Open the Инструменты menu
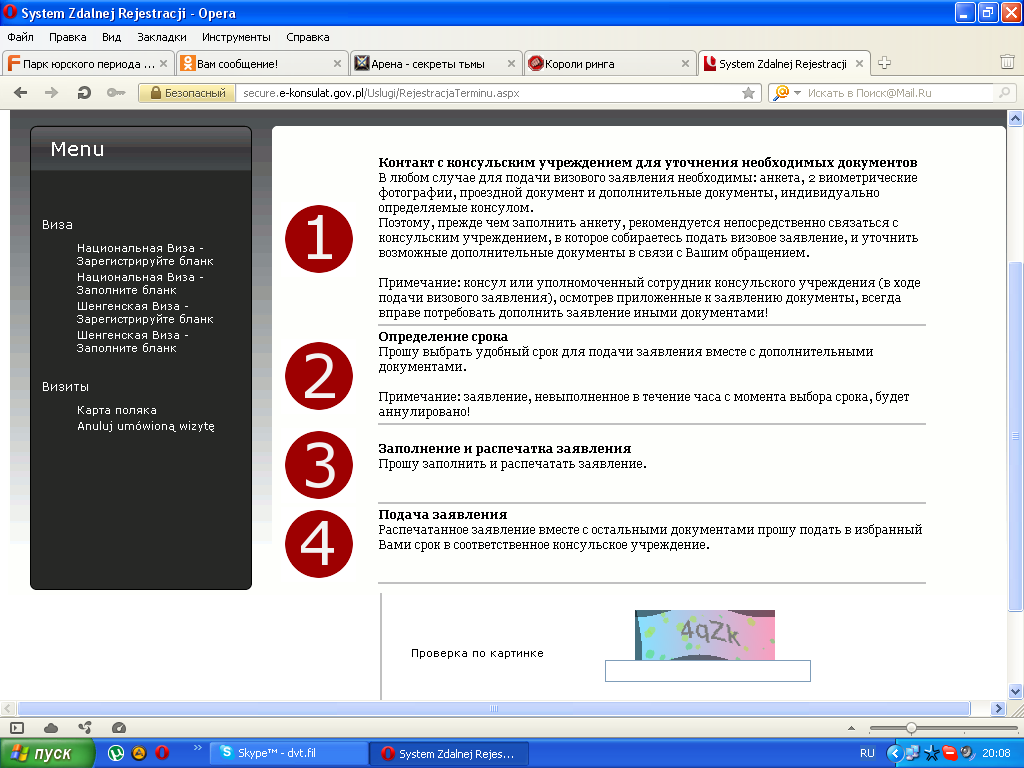The width and height of the screenshot is (1024, 768). click(x=236, y=37)
